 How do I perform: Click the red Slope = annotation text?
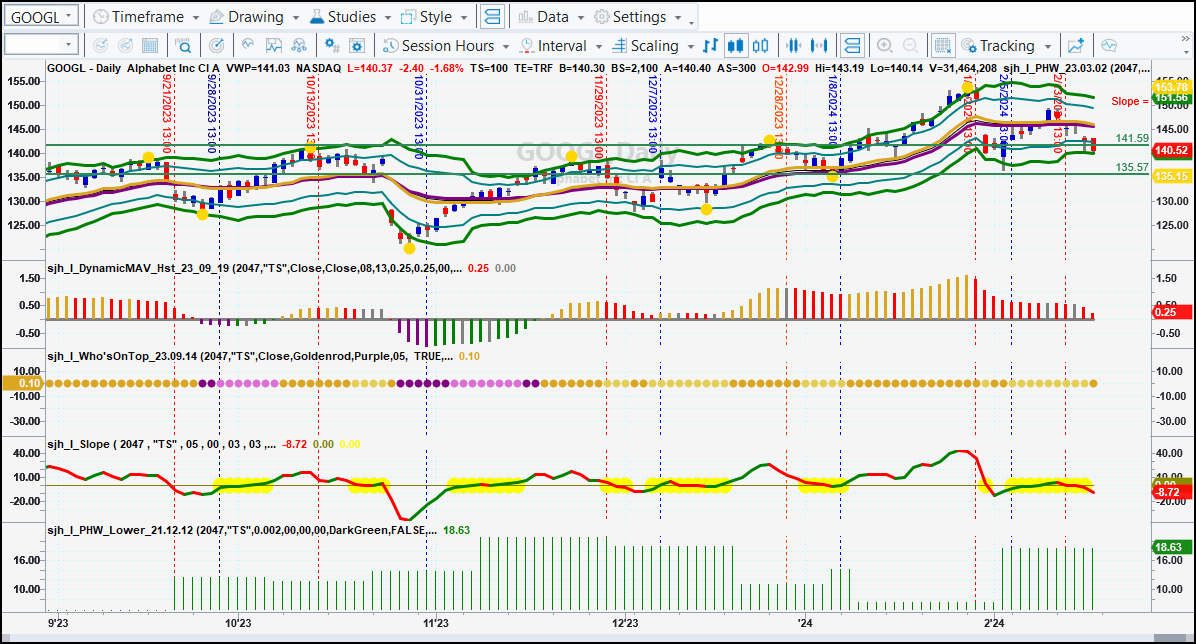coord(1130,101)
